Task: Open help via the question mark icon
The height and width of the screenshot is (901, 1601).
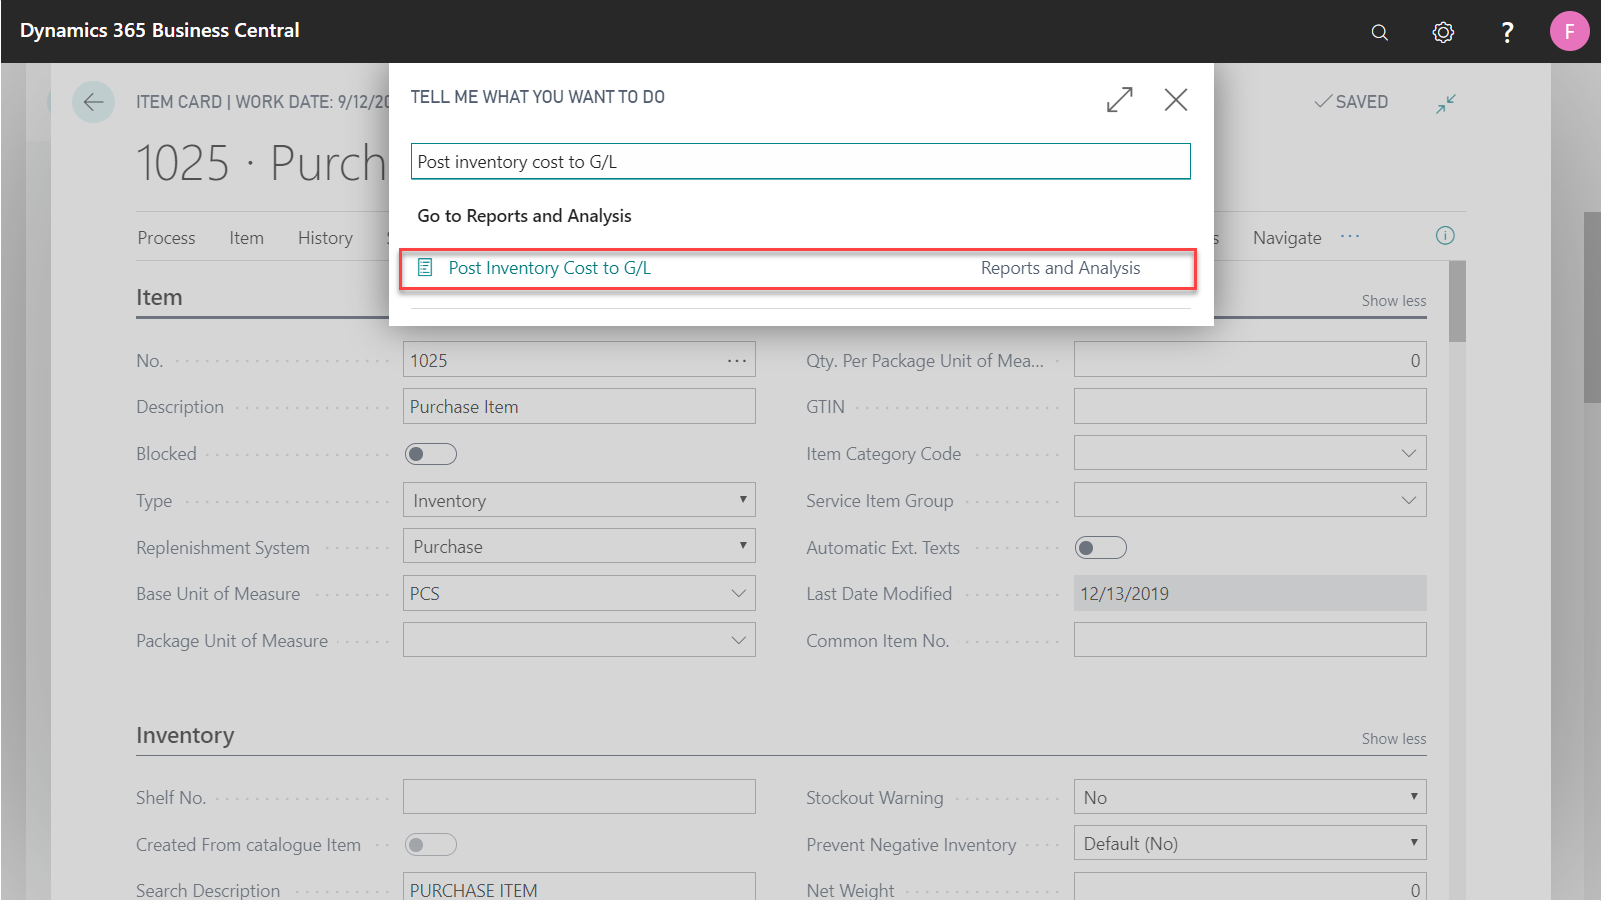Action: (1507, 32)
